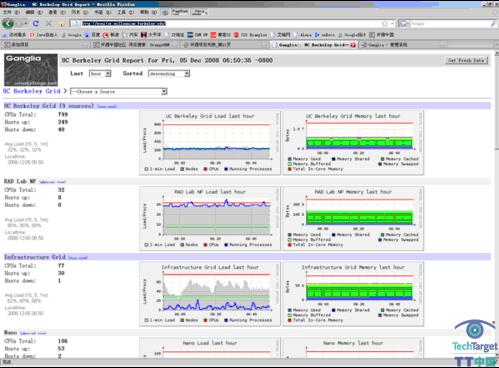Open the Alexa bookmark in bookmarks toolbar
The width and height of the screenshot is (499, 368).
click(x=303, y=35)
